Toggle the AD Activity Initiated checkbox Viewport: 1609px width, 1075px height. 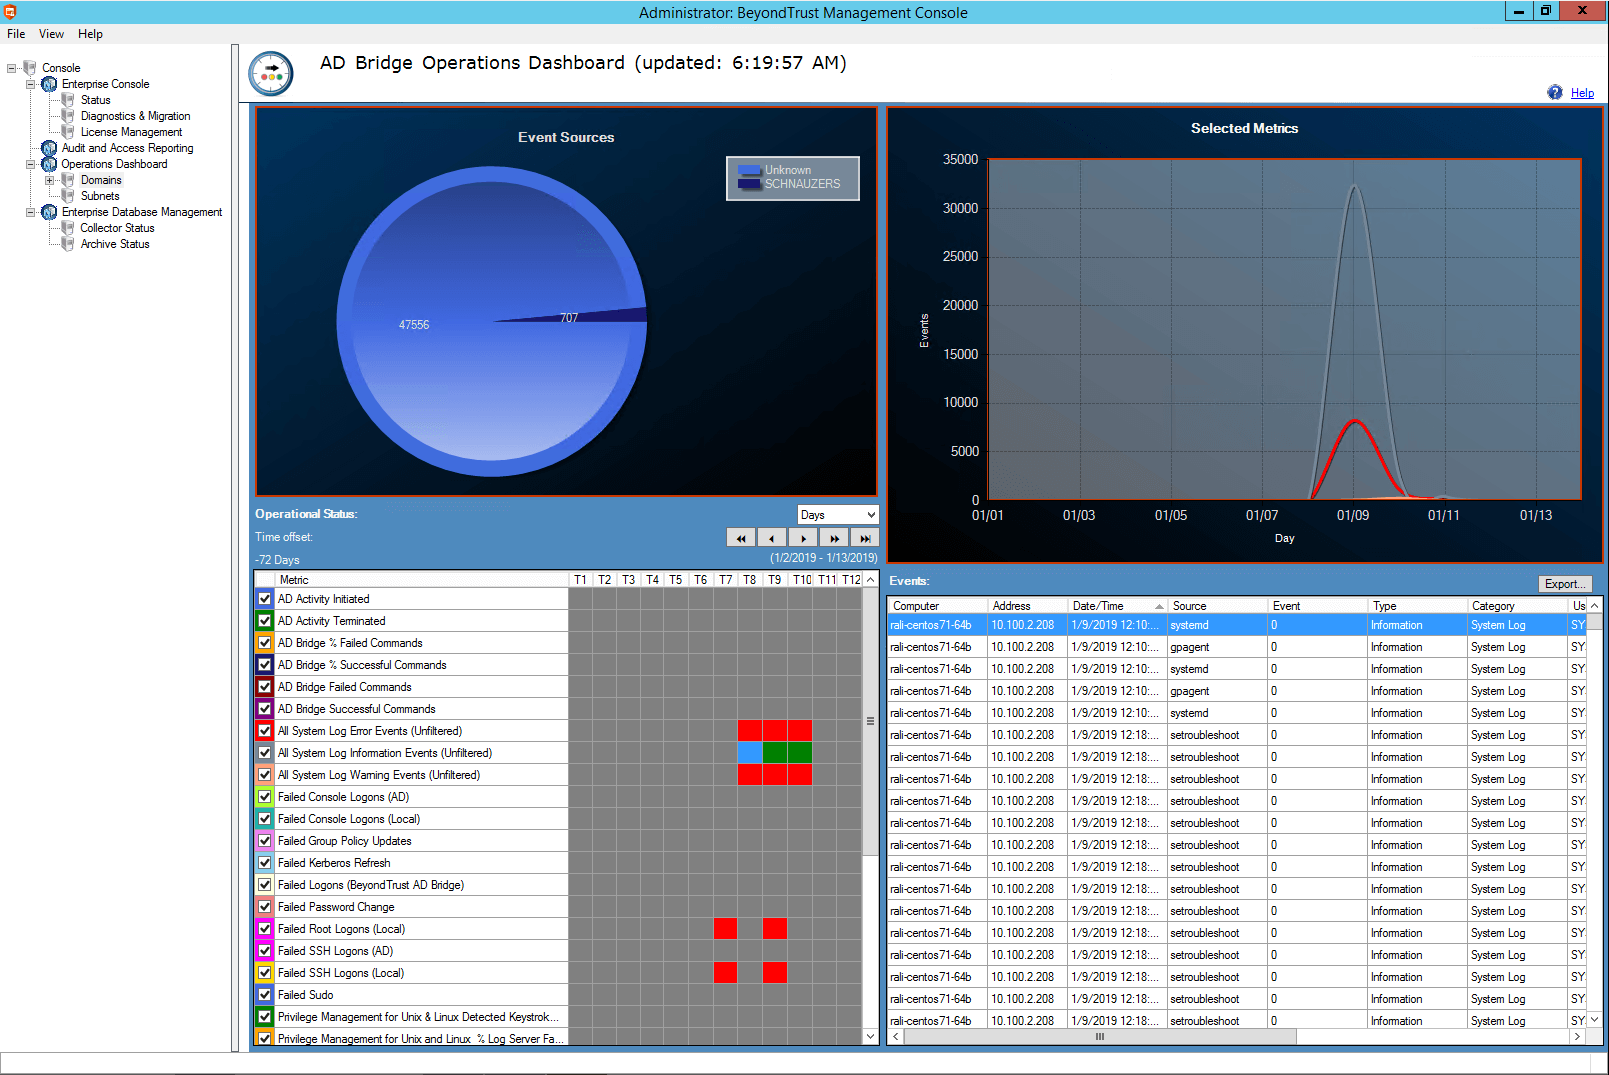[x=265, y=599]
